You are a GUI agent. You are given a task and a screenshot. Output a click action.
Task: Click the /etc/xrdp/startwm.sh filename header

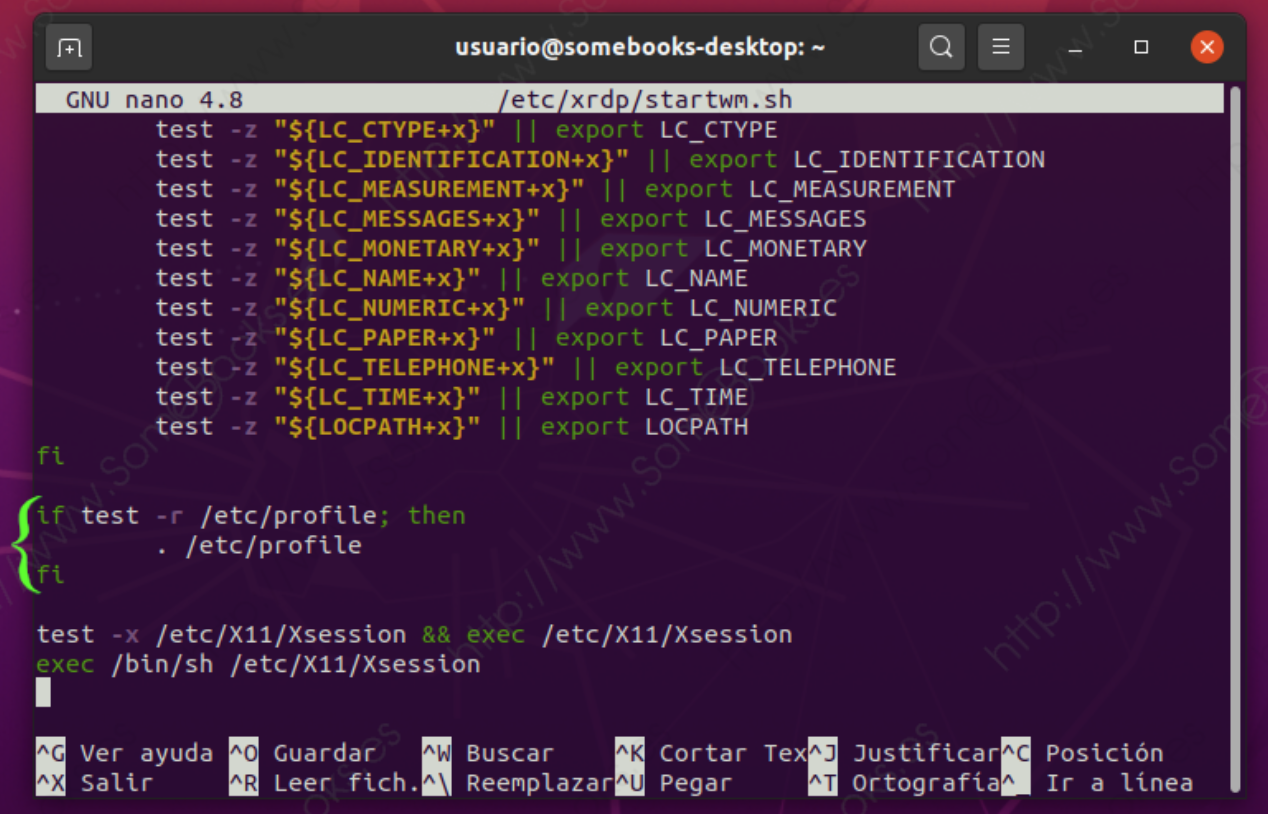tap(645, 100)
